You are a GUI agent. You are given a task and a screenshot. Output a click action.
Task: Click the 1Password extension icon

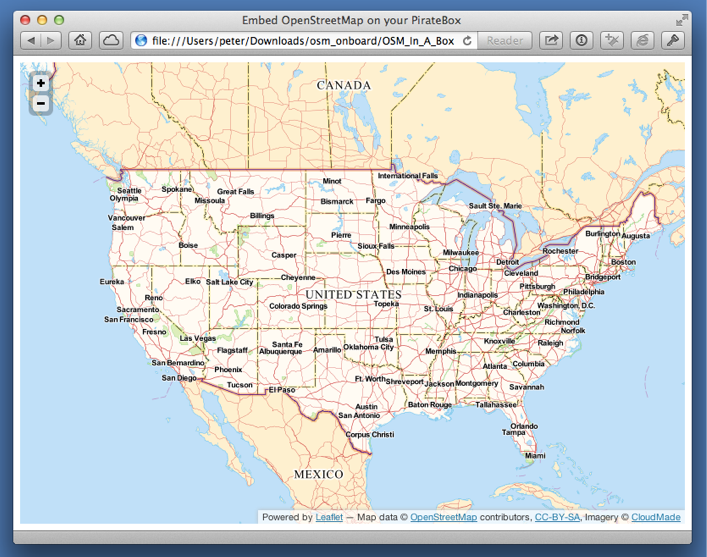coord(582,40)
